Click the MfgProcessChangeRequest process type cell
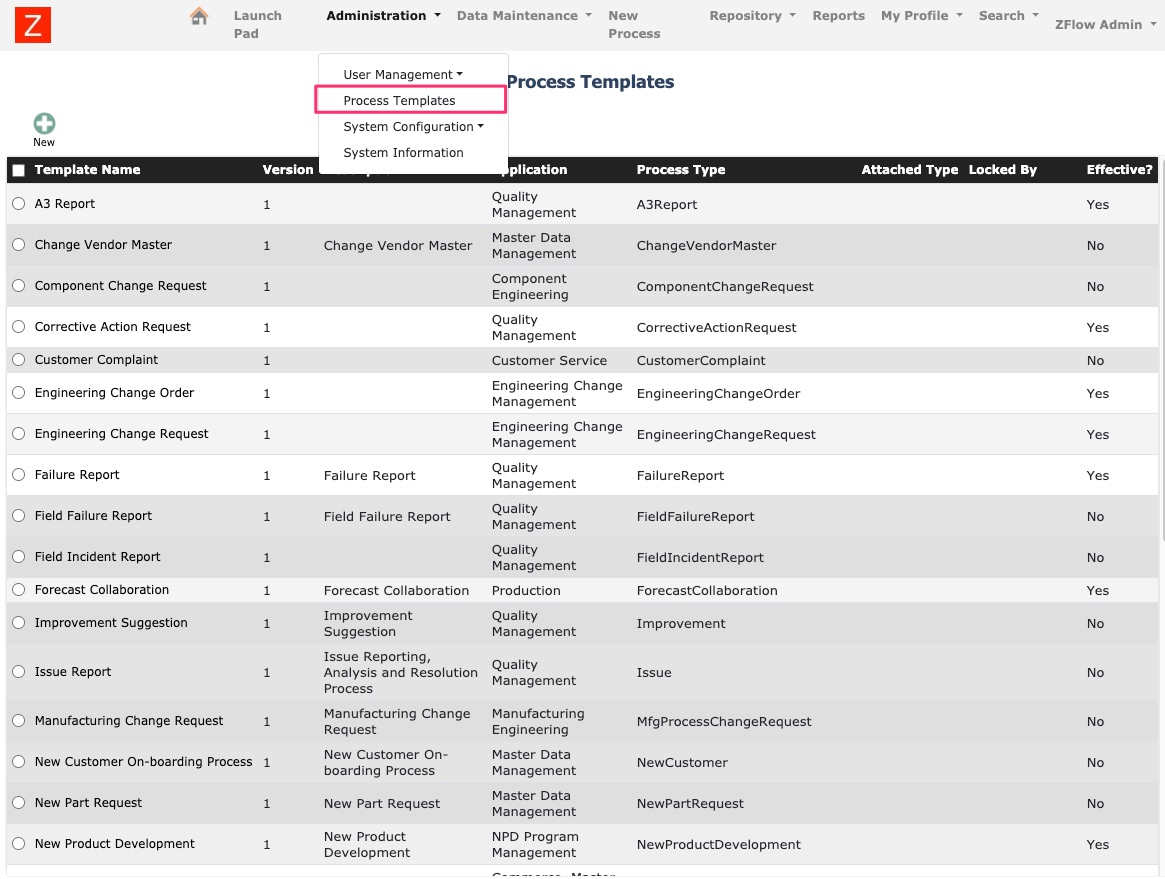 [724, 721]
